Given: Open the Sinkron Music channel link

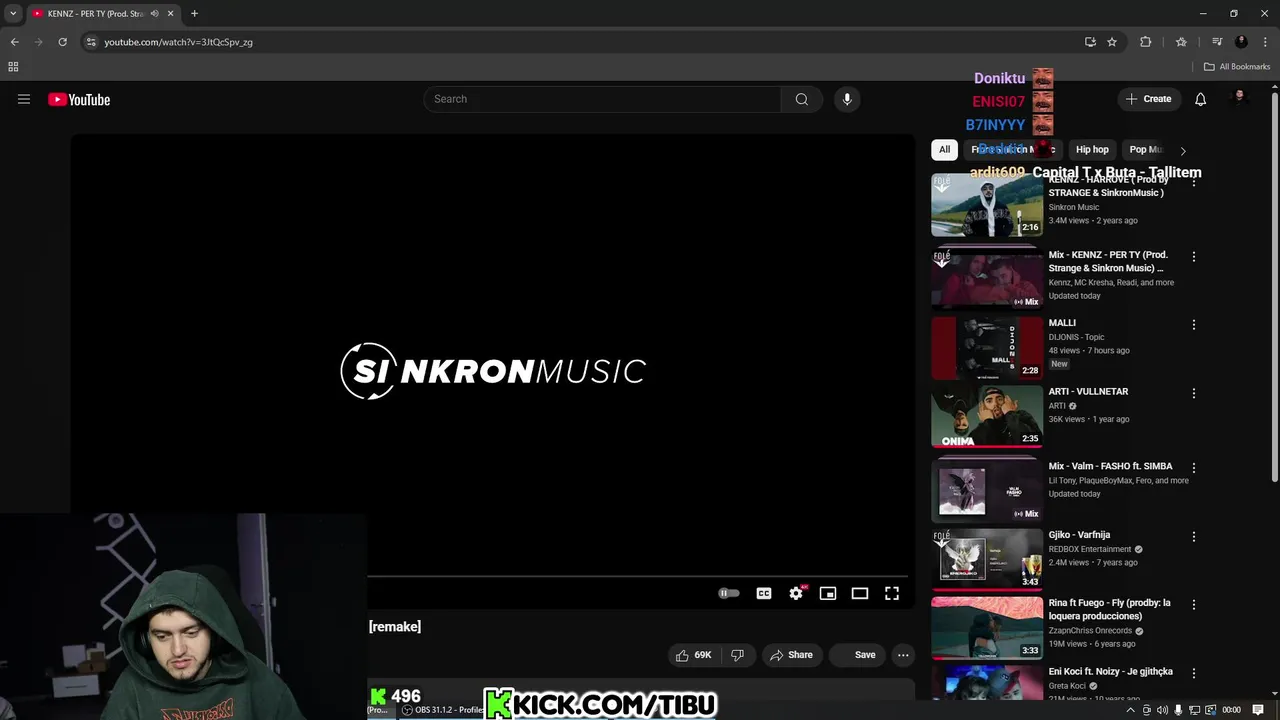Looking at the screenshot, I should 1073,207.
